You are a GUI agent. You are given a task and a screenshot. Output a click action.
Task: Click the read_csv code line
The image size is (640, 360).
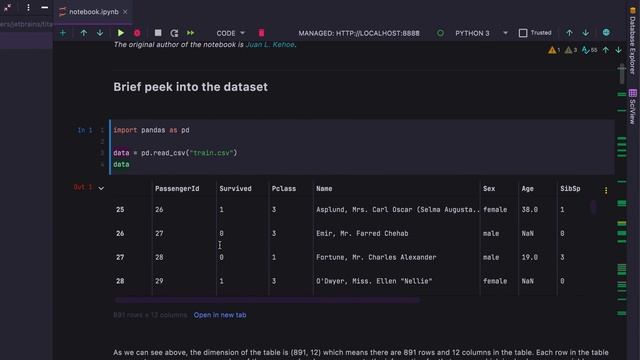point(175,153)
